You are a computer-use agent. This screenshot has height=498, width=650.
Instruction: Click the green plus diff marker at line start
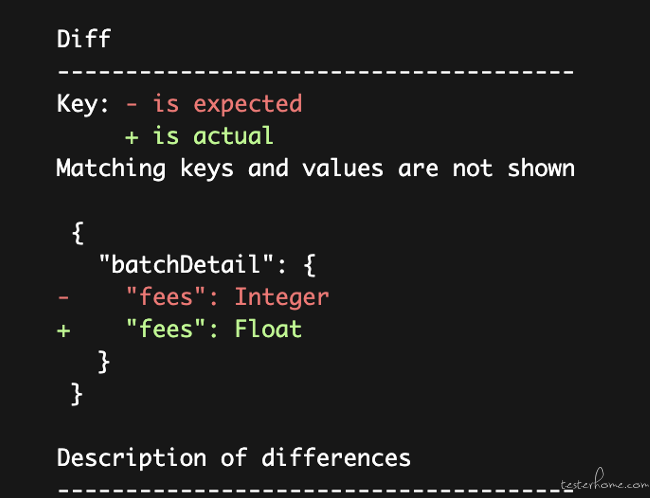pyautogui.click(x=63, y=330)
